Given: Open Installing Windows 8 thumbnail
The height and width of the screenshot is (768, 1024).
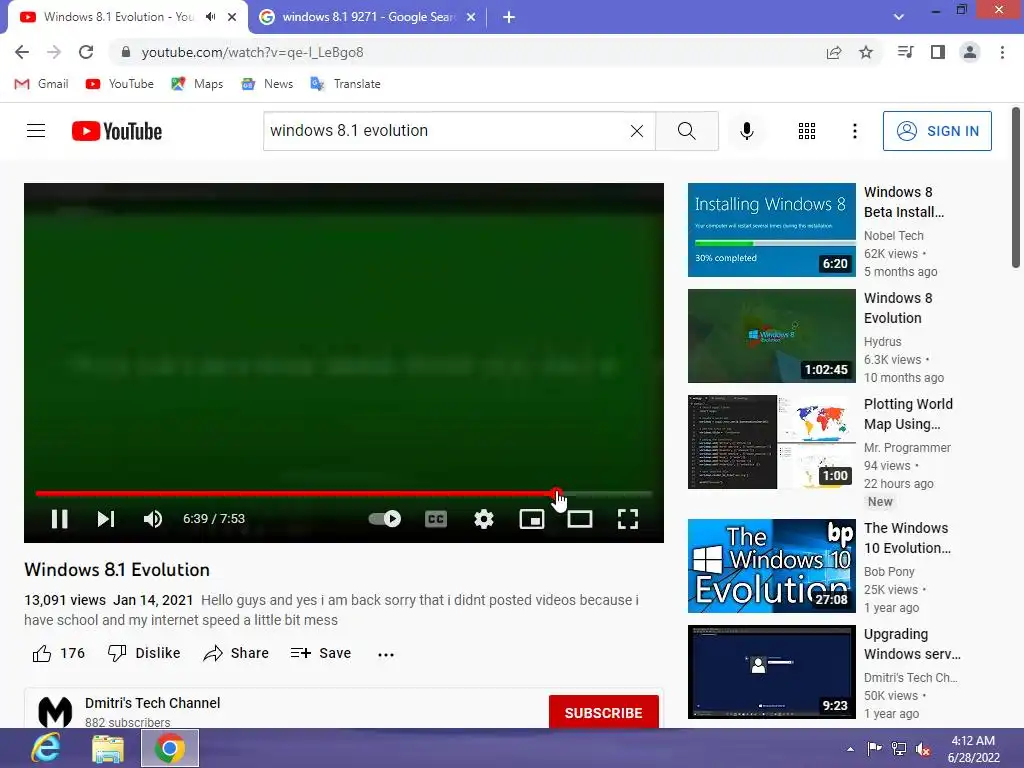Looking at the screenshot, I should pos(771,230).
